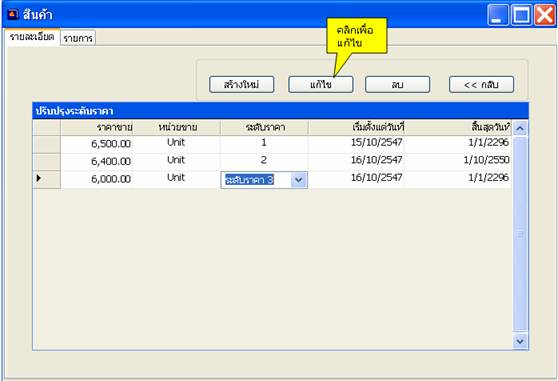Screen dimensions: 558x381
Task: Click the ระดับราคา 3 combo box text
Action: pos(249,180)
